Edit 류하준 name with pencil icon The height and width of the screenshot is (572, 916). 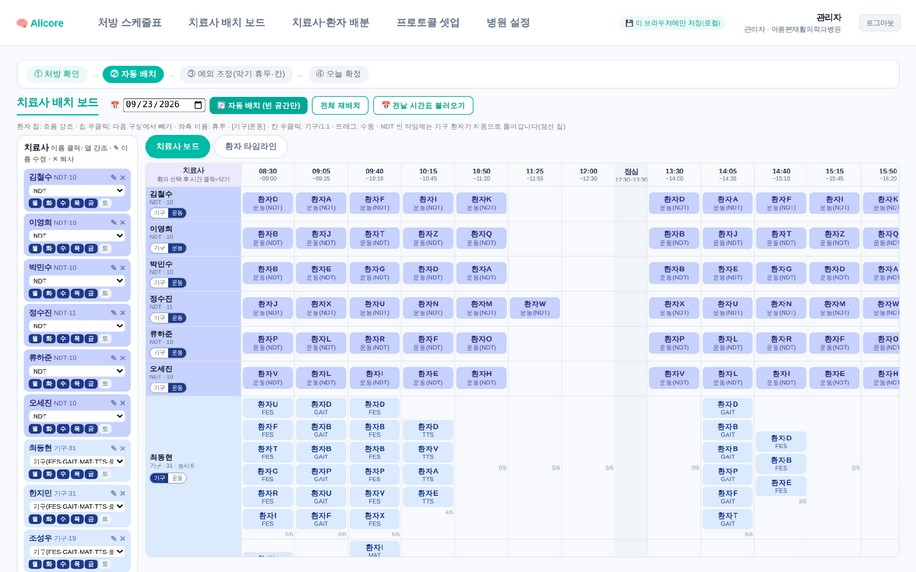(x=113, y=358)
